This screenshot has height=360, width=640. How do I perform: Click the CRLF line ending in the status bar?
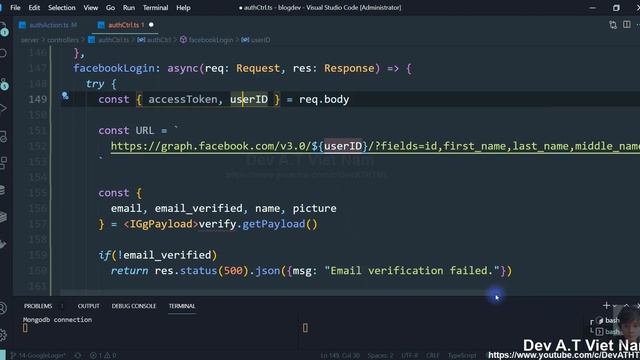coord(432,356)
